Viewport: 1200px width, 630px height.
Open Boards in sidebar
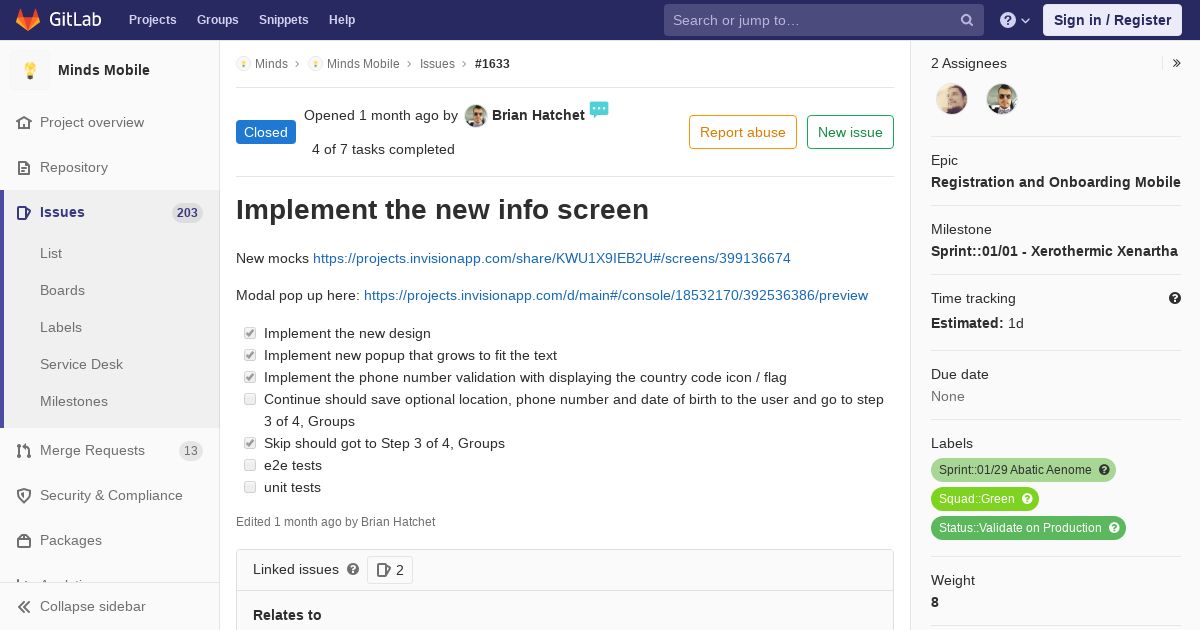pyautogui.click(x=62, y=290)
